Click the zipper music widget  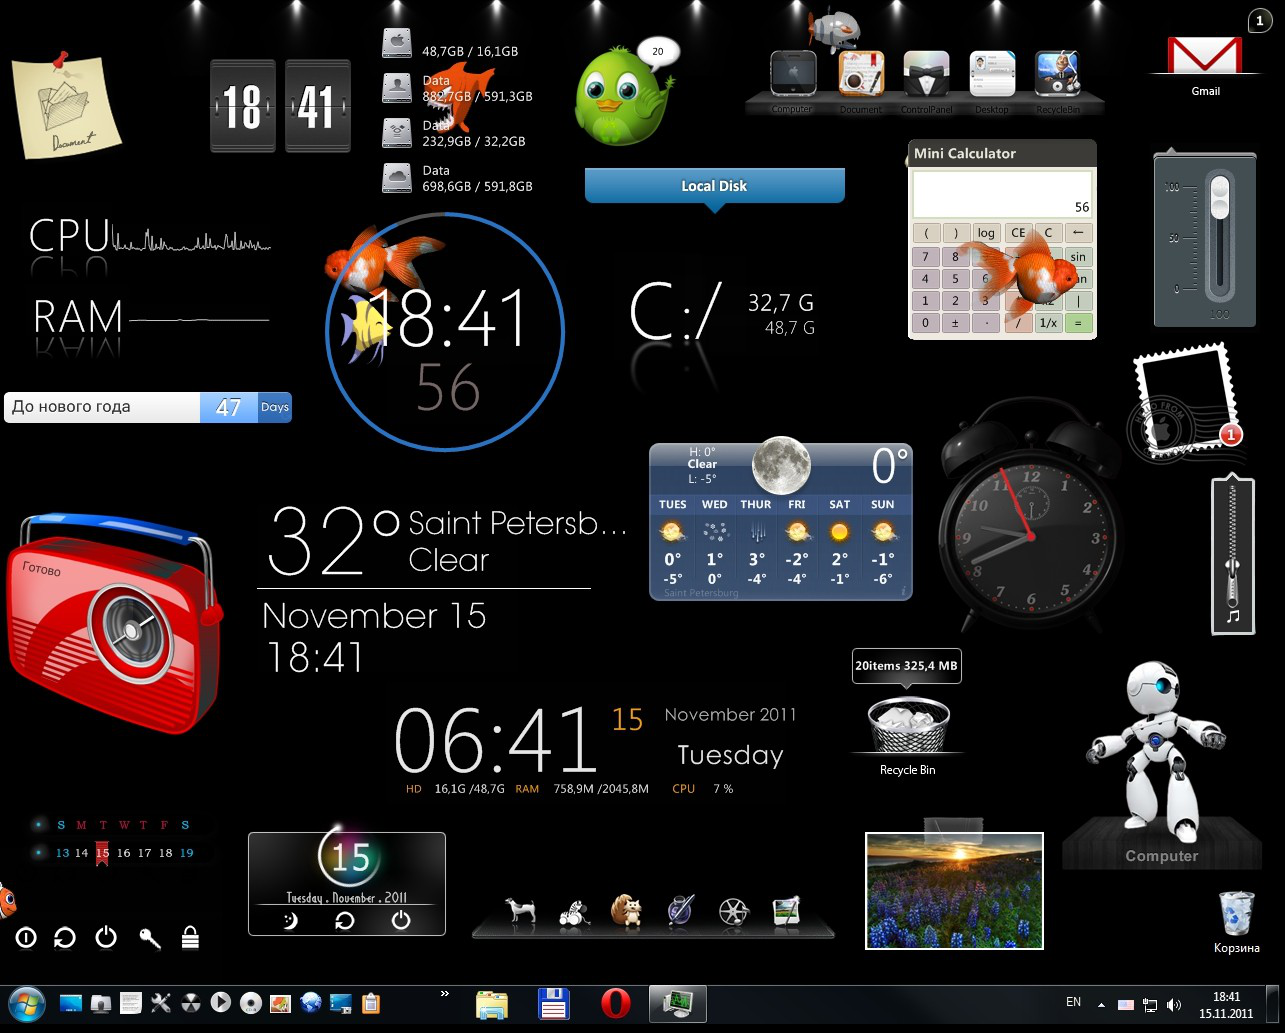[1233, 555]
